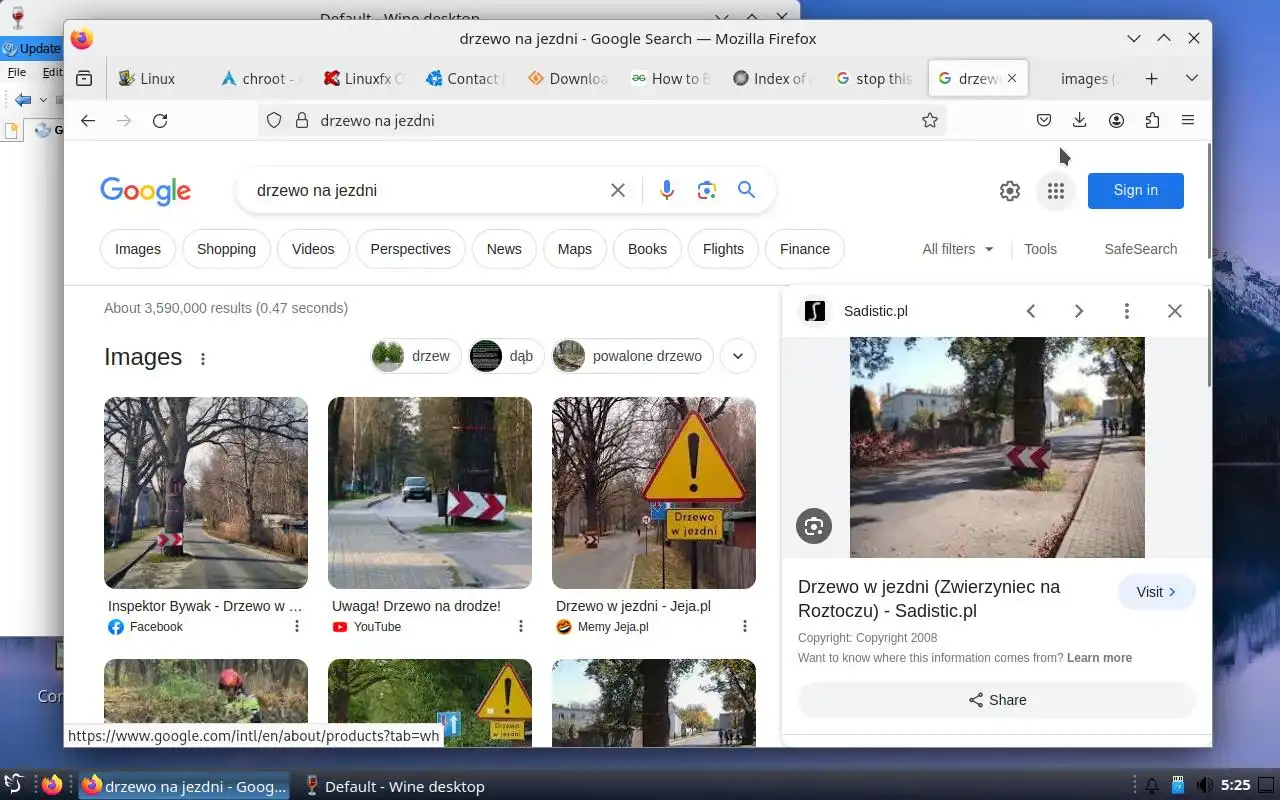Select the Images filter chip
Viewport: 1280px width, 800px height.
[x=138, y=249]
